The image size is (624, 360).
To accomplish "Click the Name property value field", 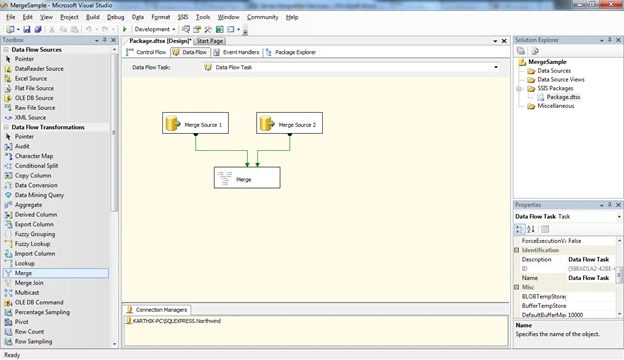I will pyautogui.click(x=591, y=278).
